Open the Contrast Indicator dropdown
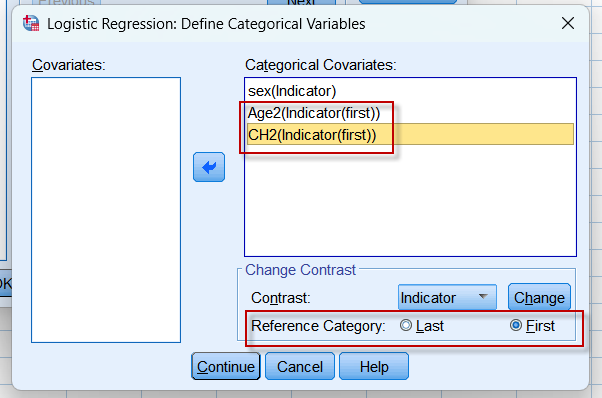 447,297
